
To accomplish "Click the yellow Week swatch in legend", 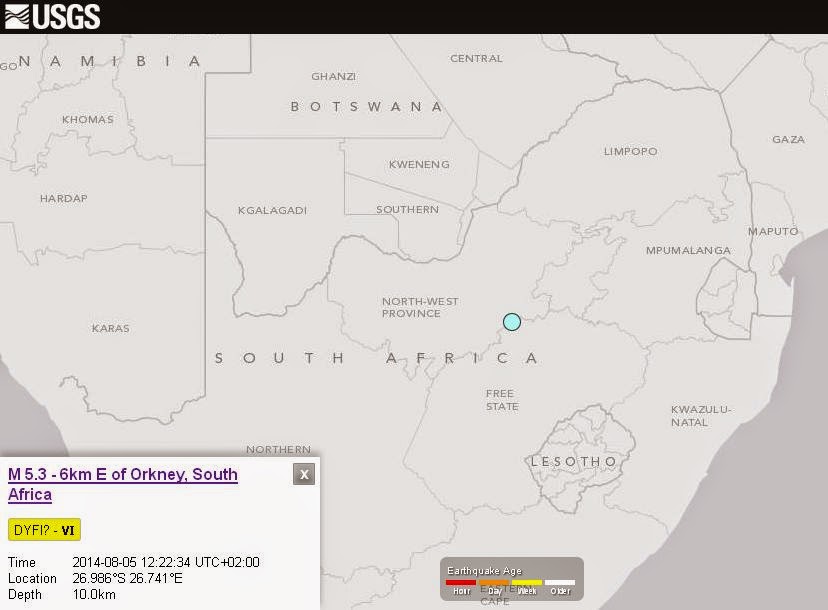I will [x=527, y=582].
